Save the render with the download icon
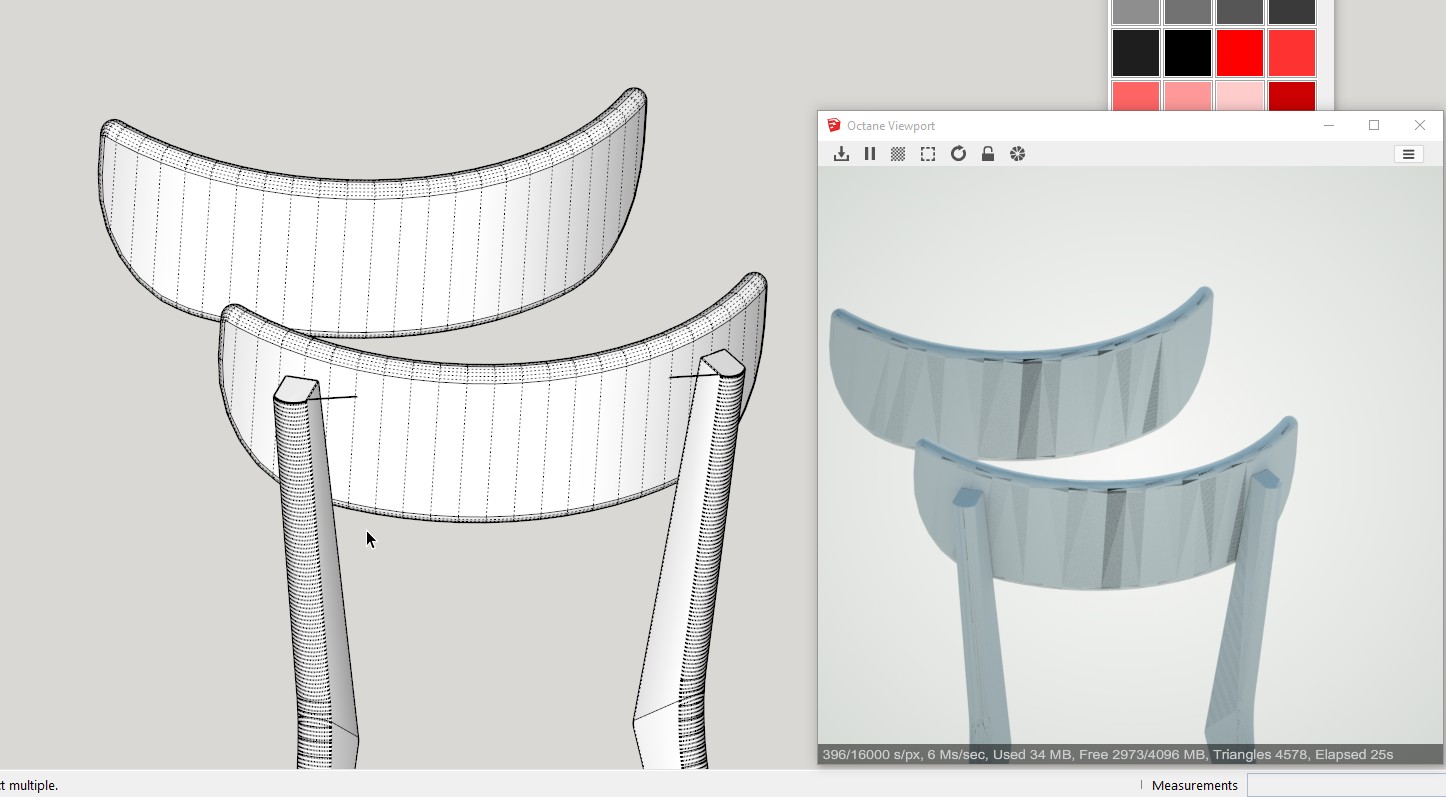The image size is (1446, 797). (841, 154)
